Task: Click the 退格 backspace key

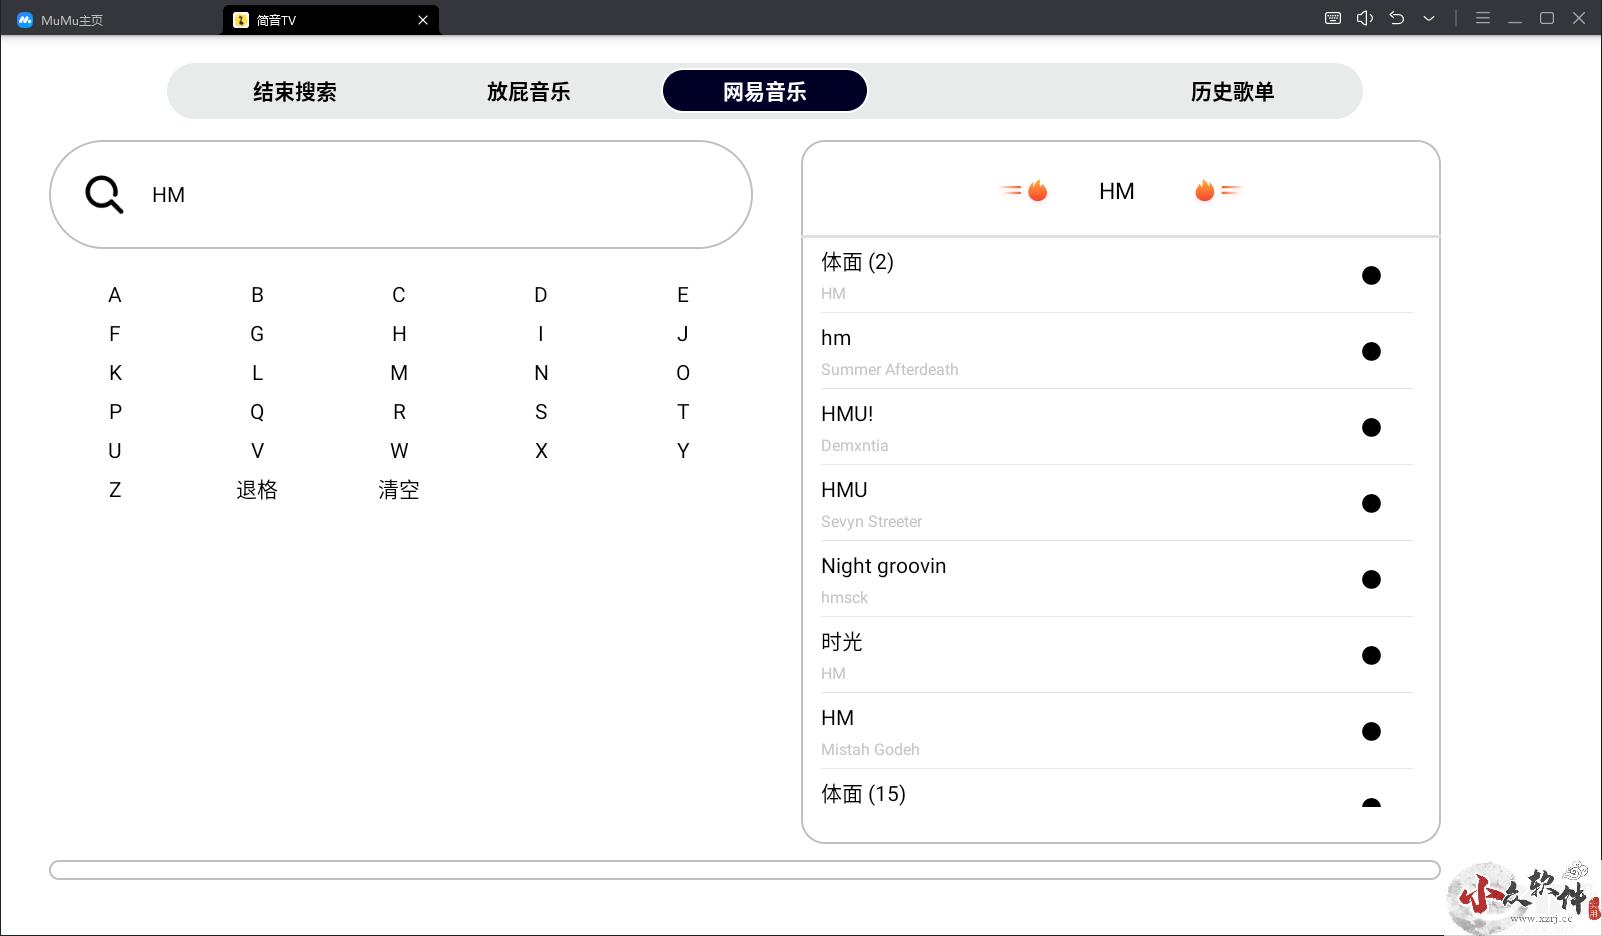Action: [257, 490]
